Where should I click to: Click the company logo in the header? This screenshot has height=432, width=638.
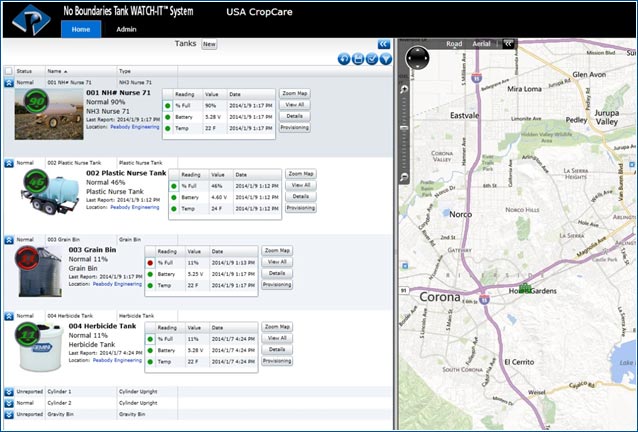(x=31, y=20)
